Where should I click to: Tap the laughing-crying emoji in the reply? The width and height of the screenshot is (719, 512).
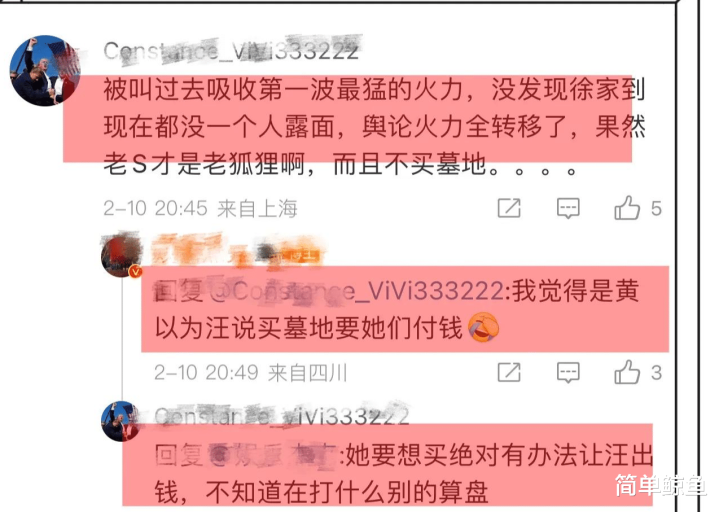click(483, 327)
